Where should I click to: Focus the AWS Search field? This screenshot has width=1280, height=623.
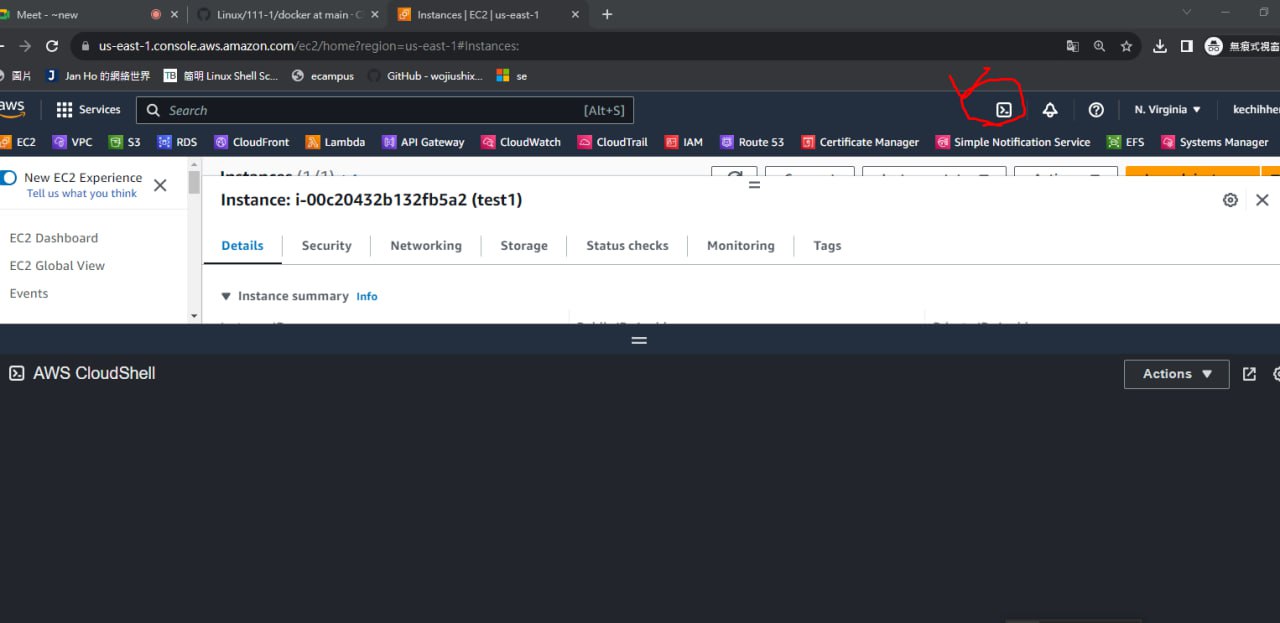coord(385,110)
